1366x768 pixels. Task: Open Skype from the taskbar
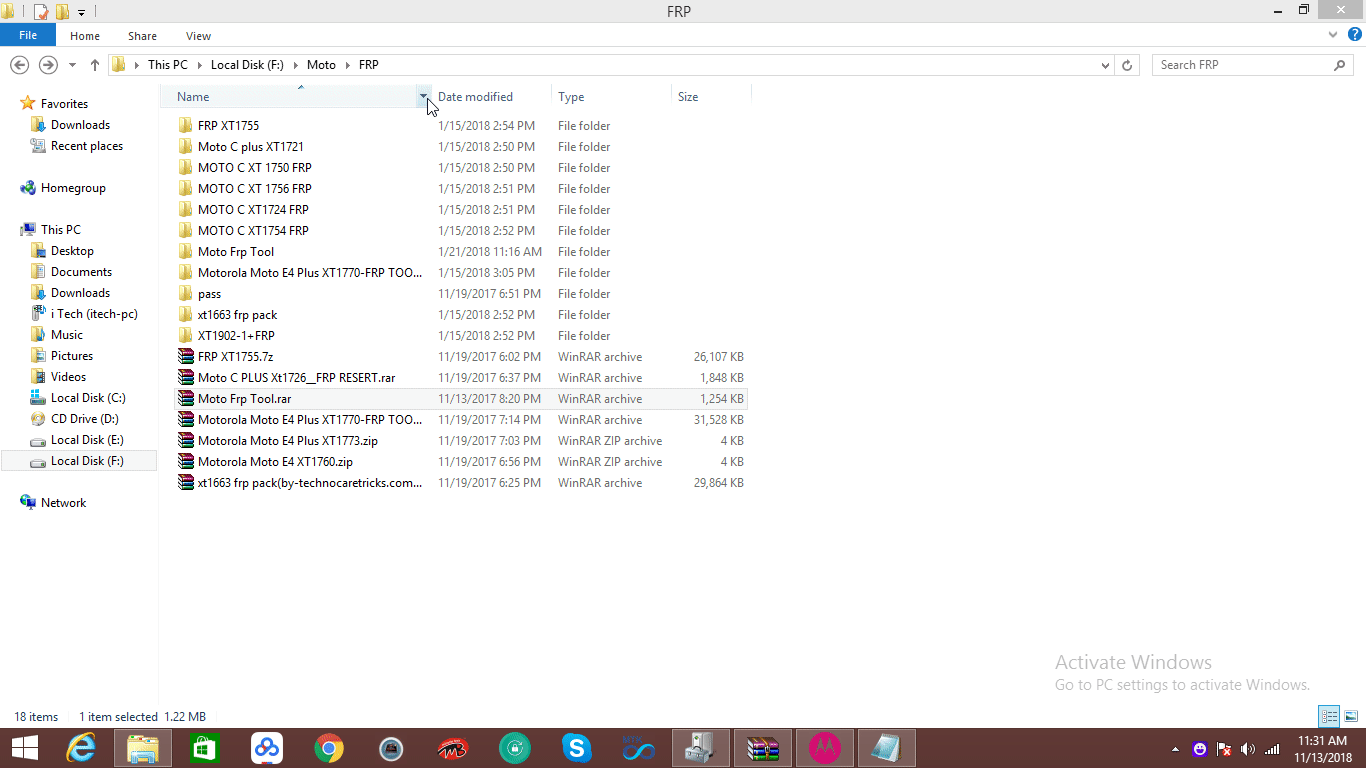coord(576,748)
